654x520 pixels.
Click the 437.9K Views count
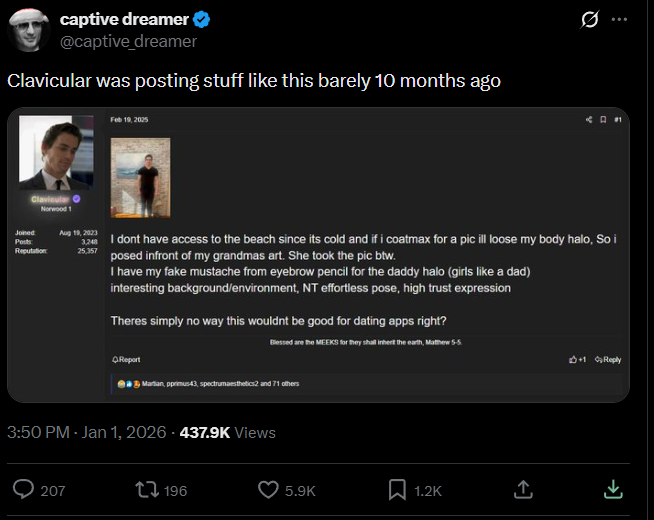coord(227,433)
